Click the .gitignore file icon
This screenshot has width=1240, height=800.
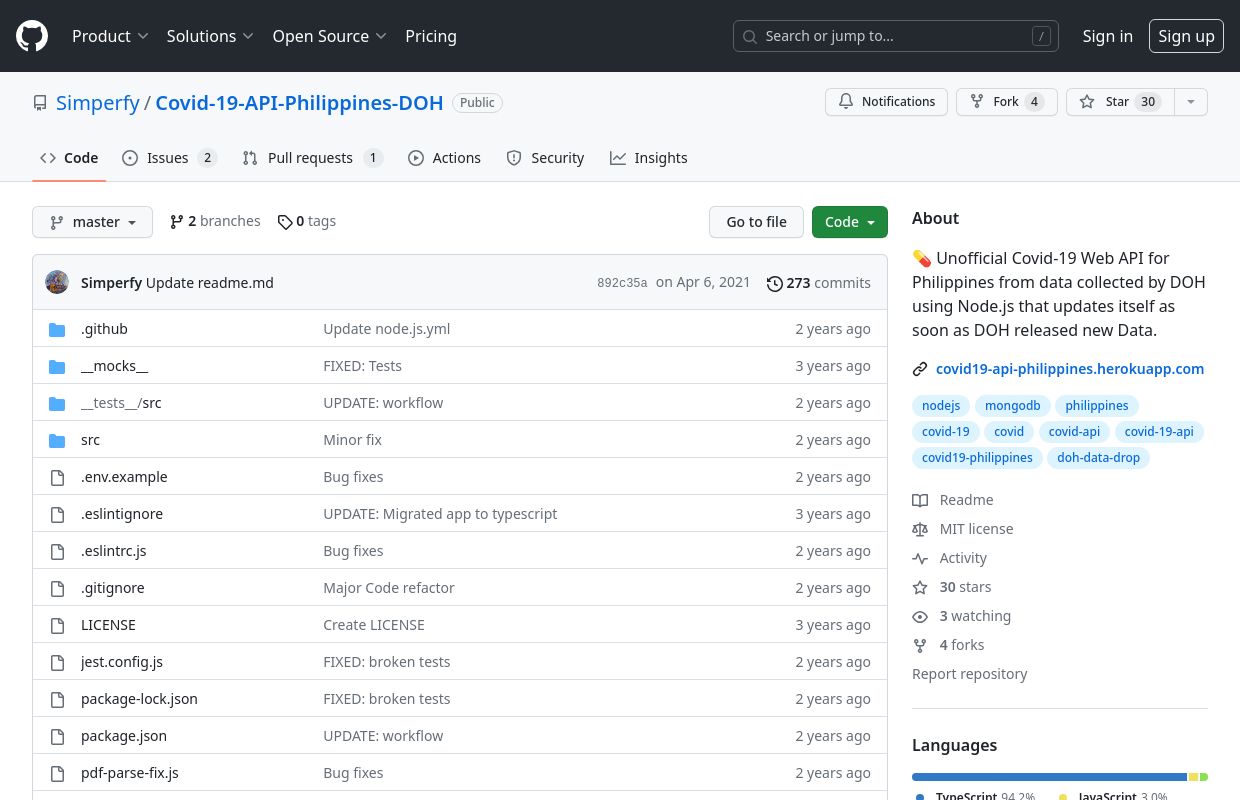57,588
